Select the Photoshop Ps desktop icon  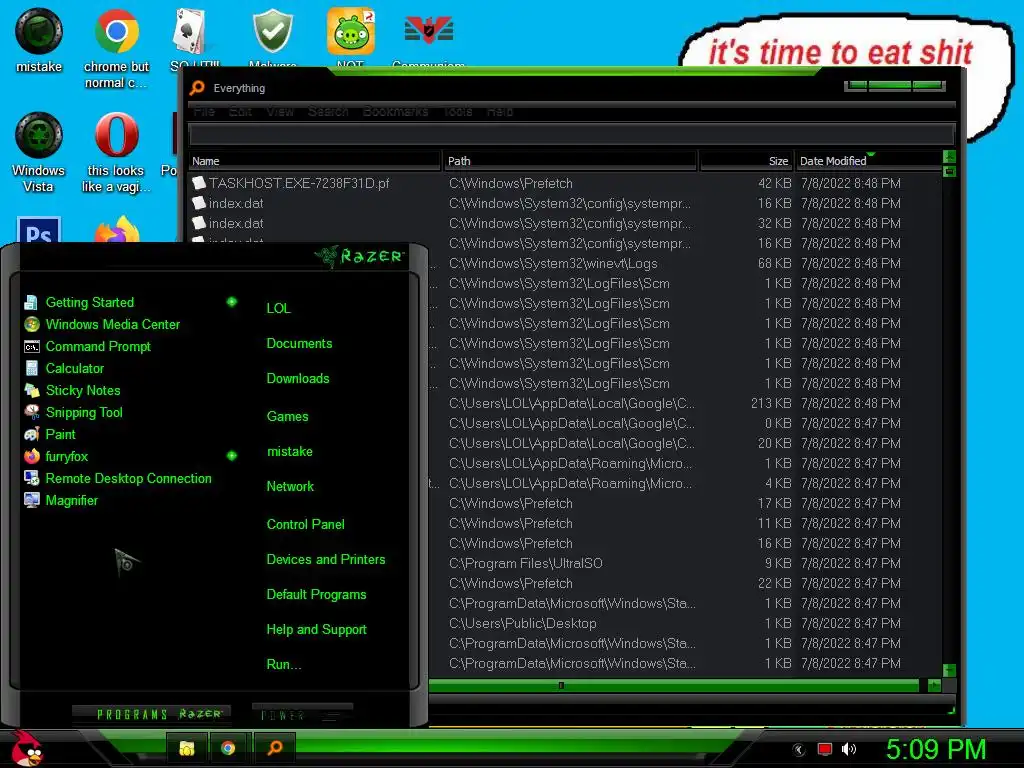pyautogui.click(x=39, y=230)
